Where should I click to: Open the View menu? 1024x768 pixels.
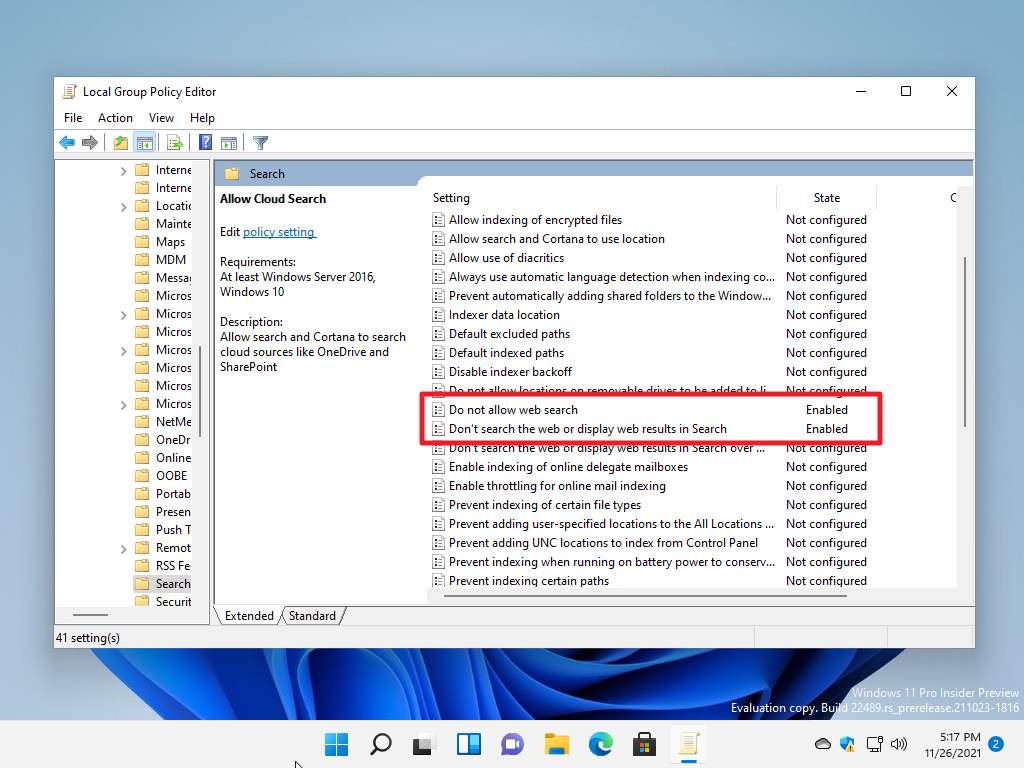pyautogui.click(x=161, y=118)
